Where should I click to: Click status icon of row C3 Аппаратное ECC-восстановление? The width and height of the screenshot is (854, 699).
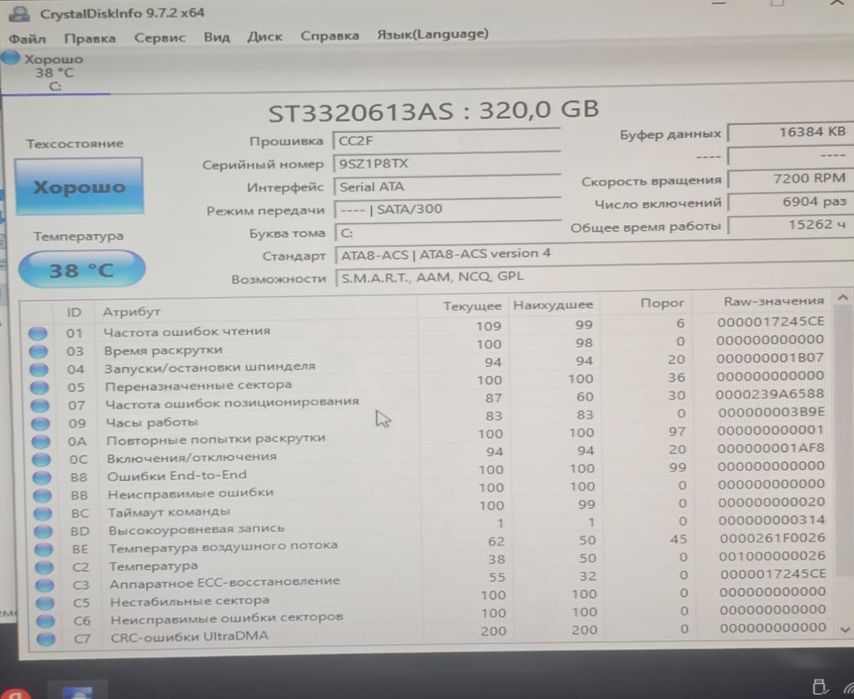(45, 585)
